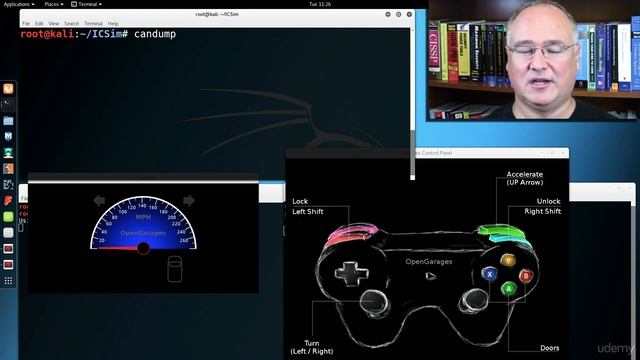Click the Turn (Left / Right) label

tap(312, 347)
